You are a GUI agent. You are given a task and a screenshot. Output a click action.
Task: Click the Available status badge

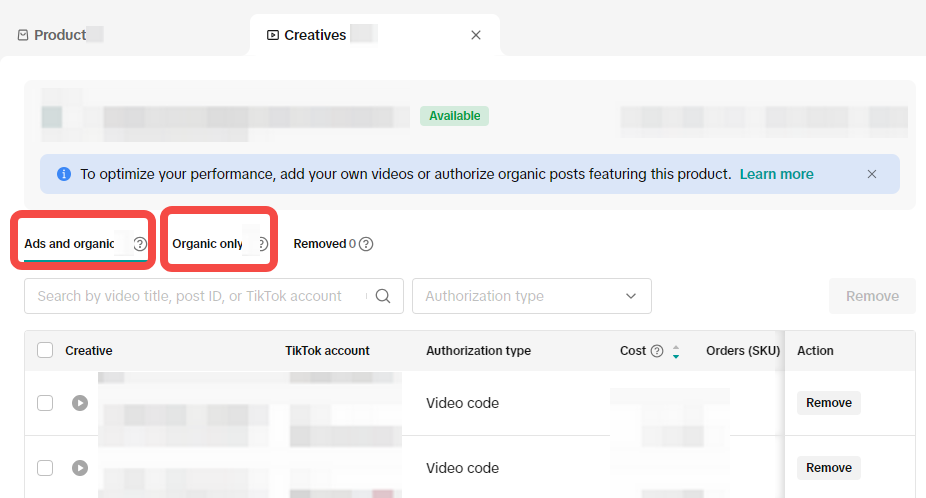pyautogui.click(x=454, y=116)
